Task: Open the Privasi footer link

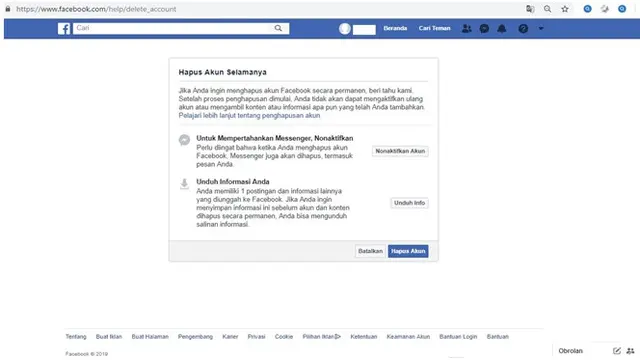Action: [256, 337]
